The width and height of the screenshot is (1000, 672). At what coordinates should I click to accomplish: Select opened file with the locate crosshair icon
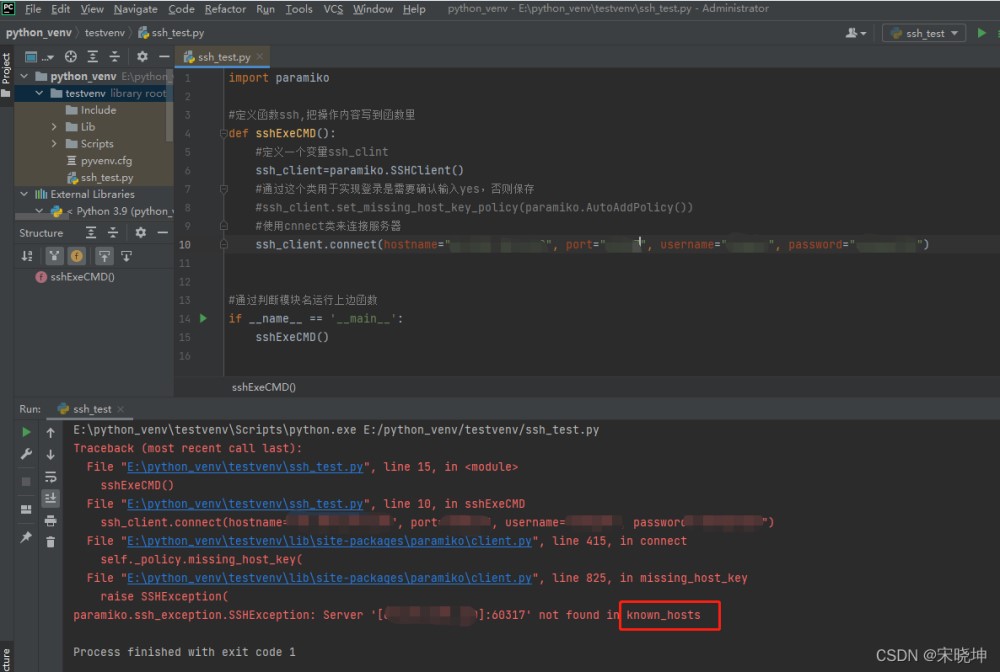tap(71, 57)
